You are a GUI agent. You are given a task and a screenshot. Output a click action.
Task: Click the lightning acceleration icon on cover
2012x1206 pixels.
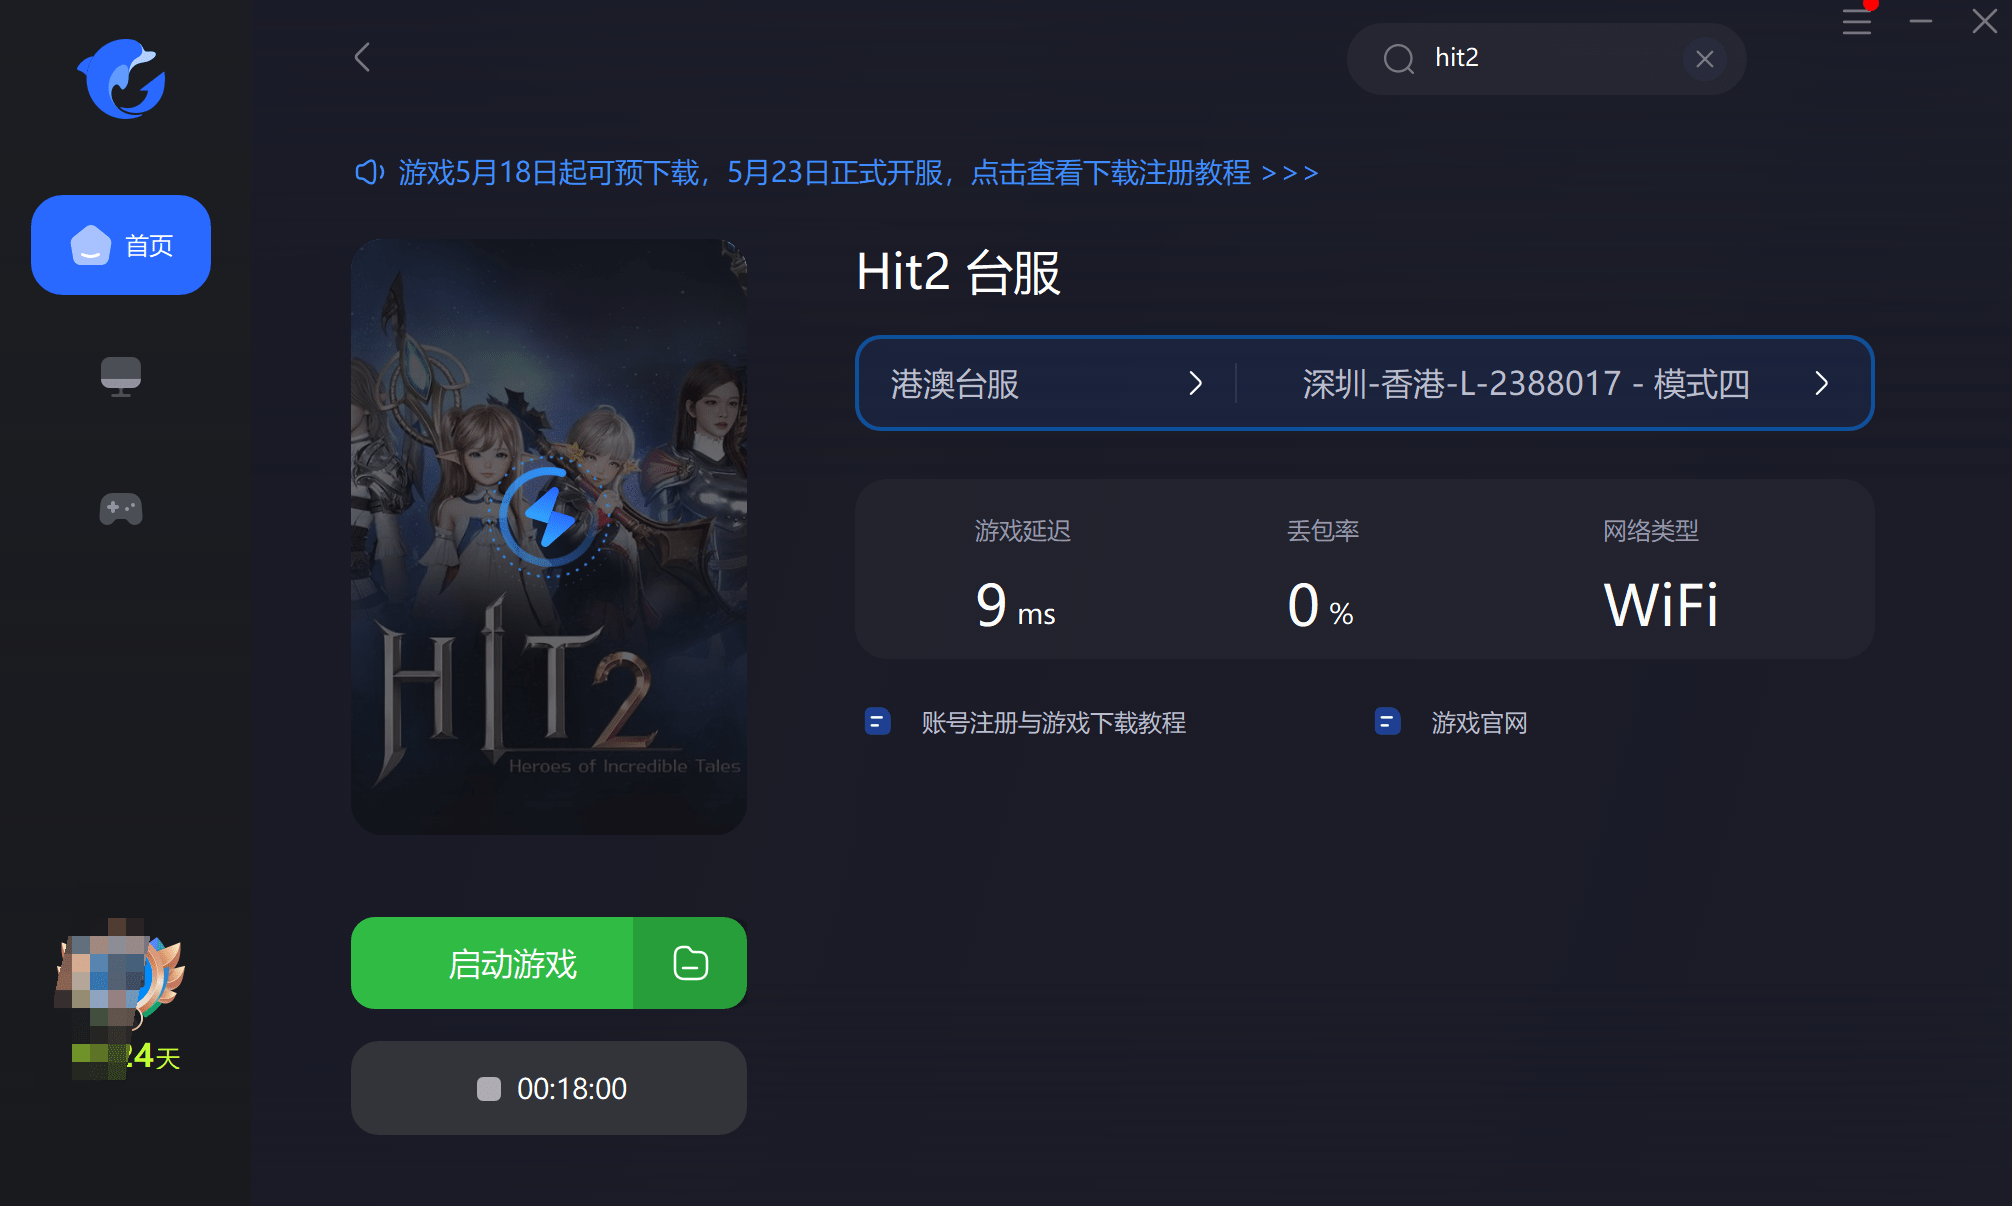pyautogui.click(x=549, y=517)
